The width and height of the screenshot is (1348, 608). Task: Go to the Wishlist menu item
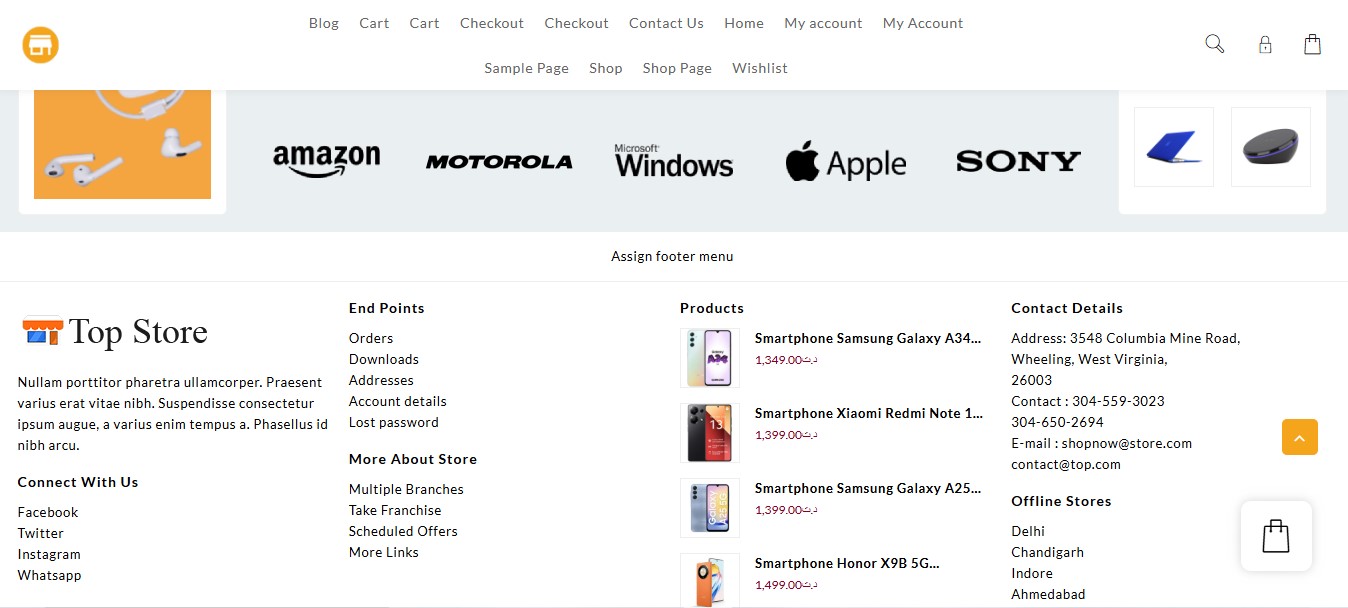759,68
